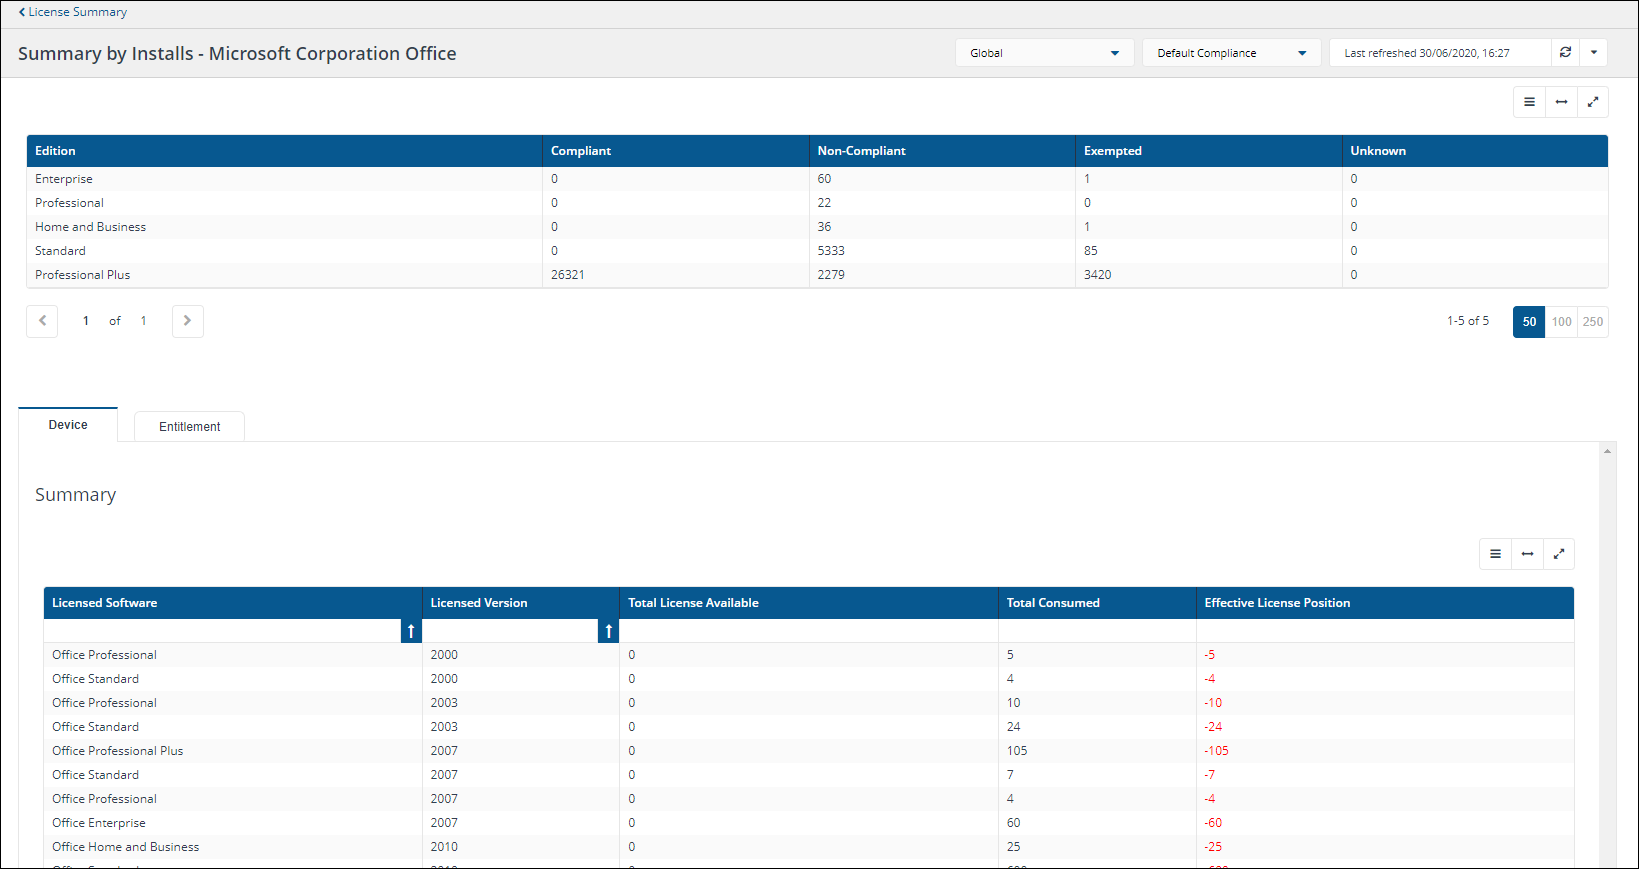Image resolution: width=1639 pixels, height=869 pixels.
Task: Click the Licensed Software filter field
Action: pos(222,631)
